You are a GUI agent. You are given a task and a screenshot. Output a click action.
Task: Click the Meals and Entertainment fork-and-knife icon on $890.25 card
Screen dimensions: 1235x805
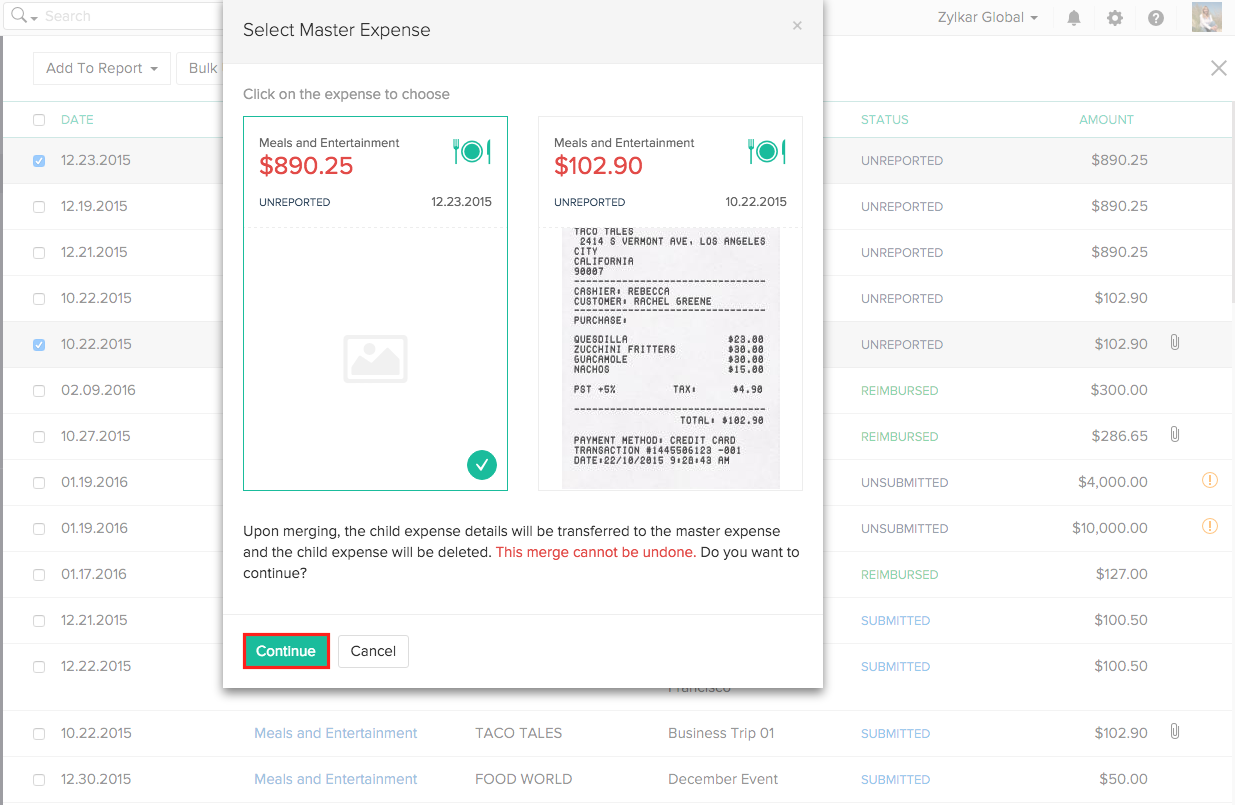(471, 151)
